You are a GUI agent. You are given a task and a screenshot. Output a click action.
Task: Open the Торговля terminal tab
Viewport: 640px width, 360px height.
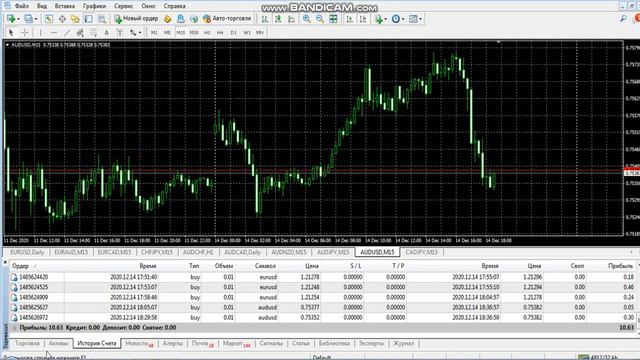(27, 344)
